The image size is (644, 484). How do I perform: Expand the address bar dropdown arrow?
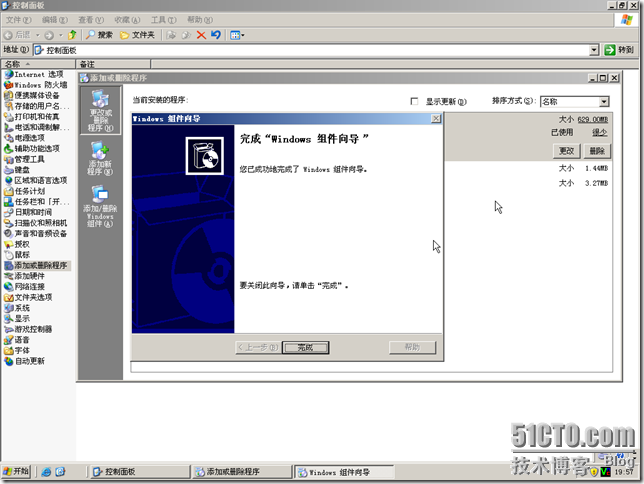[x=594, y=50]
